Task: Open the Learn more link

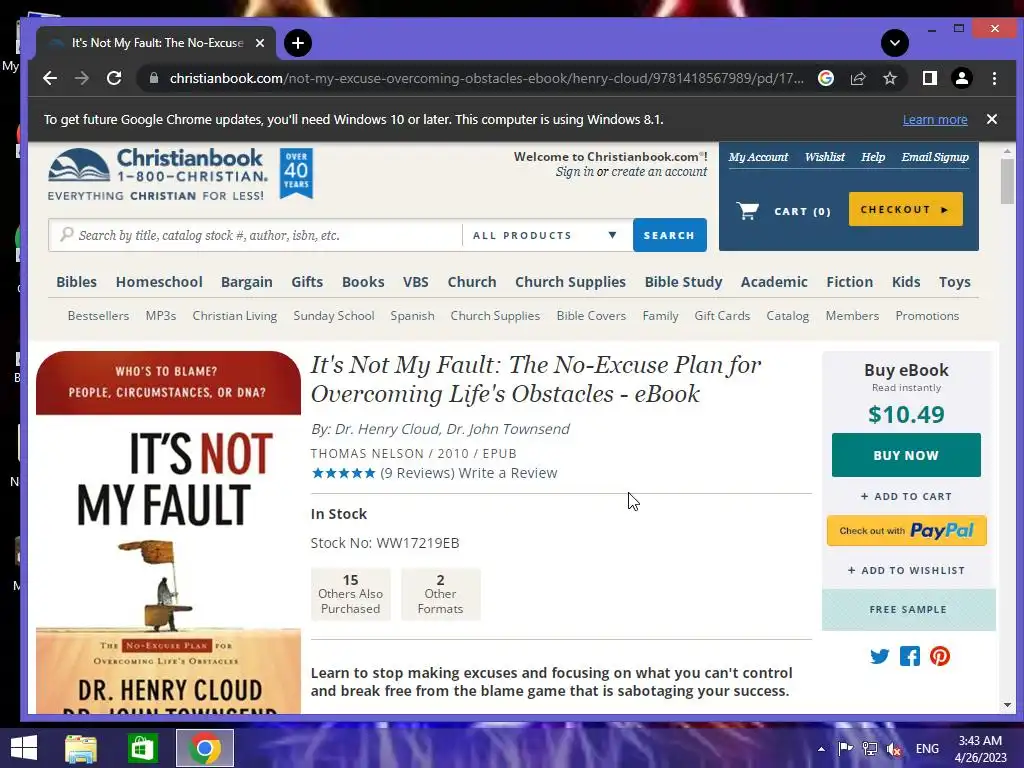Action: click(x=935, y=120)
